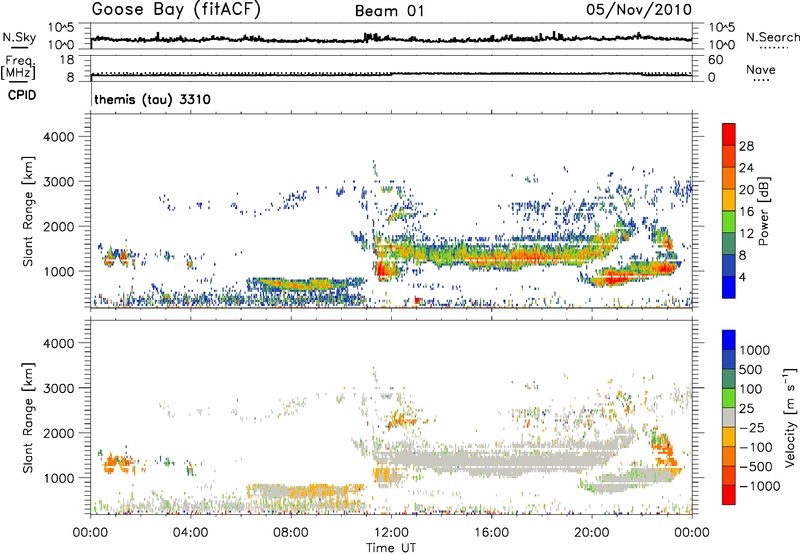Click the 'Goose Bay (fitACF)' title text
Image resolution: width=800 pixels, height=554 pixels.
click(x=176, y=10)
